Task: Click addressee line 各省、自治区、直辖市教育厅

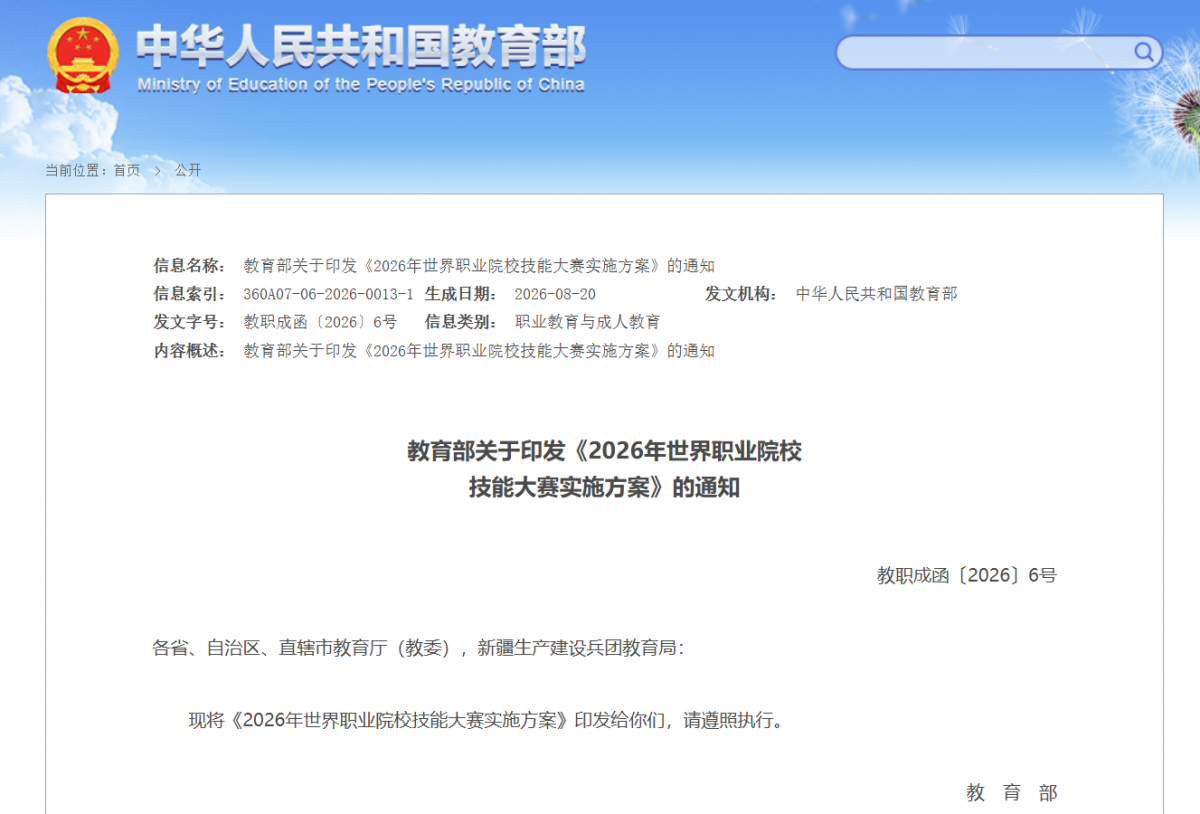Action: [419, 648]
